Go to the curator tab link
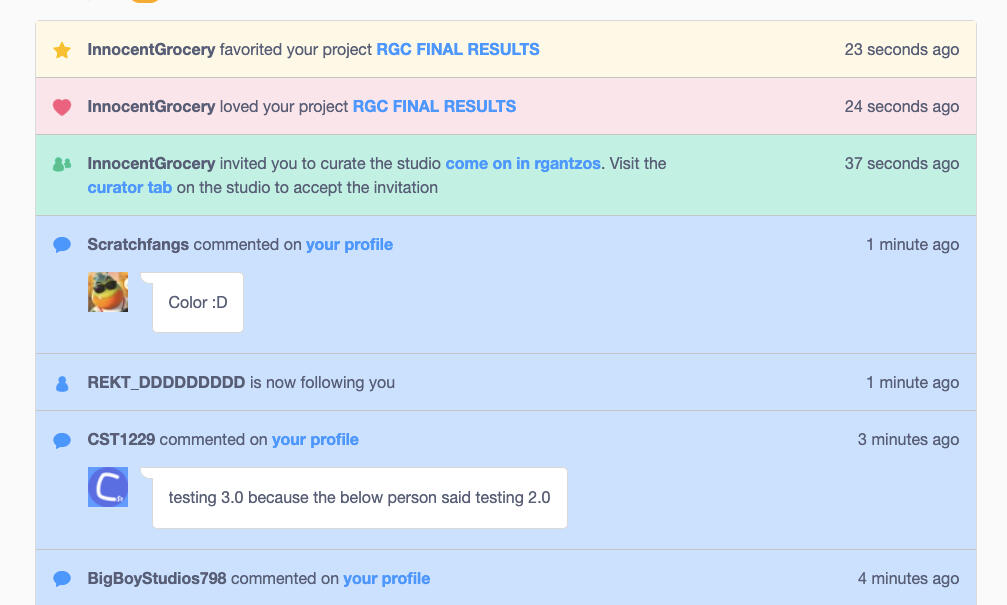 point(130,187)
